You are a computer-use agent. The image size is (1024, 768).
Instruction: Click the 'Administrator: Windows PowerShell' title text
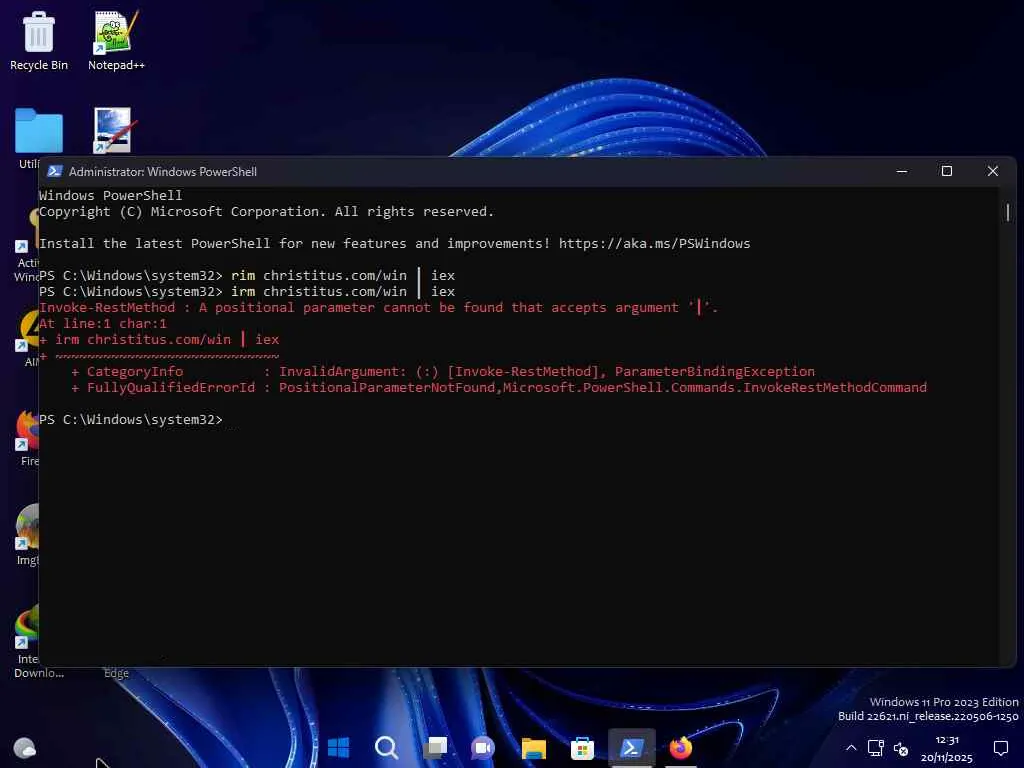pyautogui.click(x=163, y=172)
